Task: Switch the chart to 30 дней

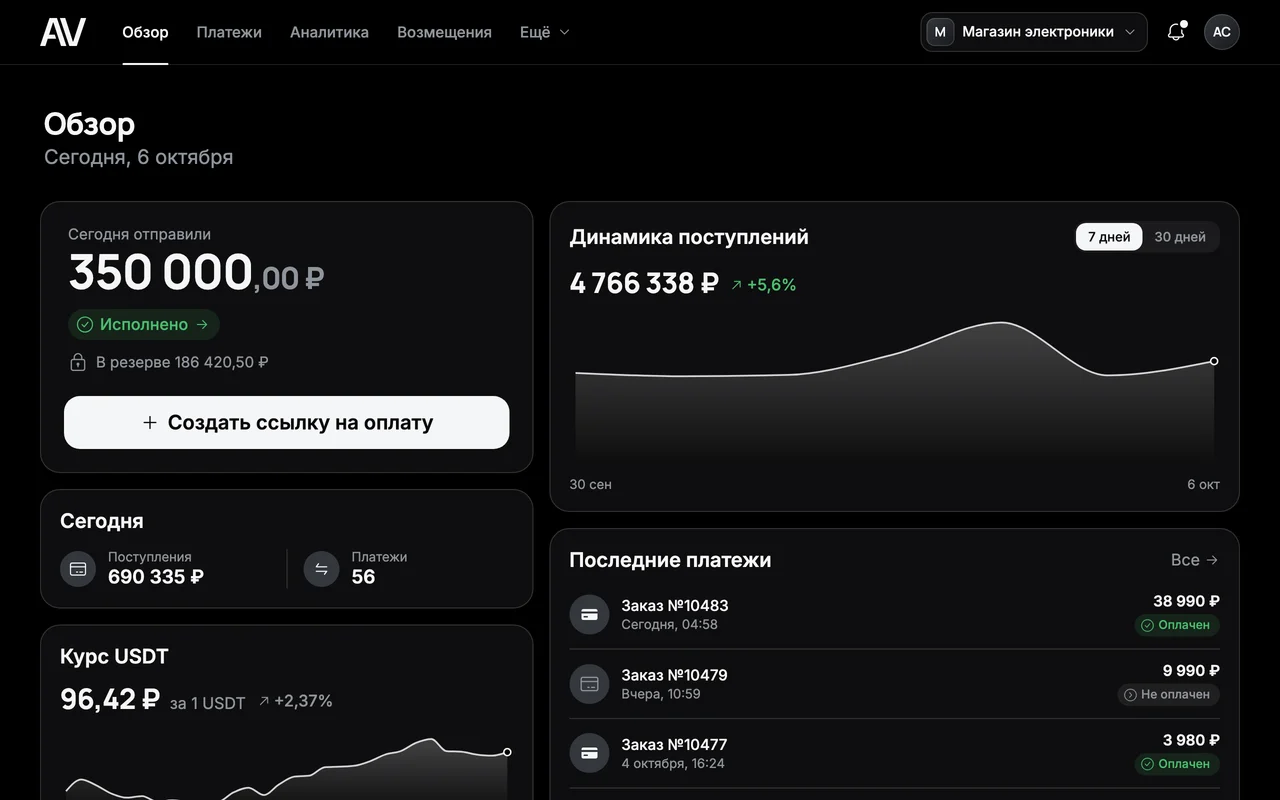Action: click(1180, 237)
